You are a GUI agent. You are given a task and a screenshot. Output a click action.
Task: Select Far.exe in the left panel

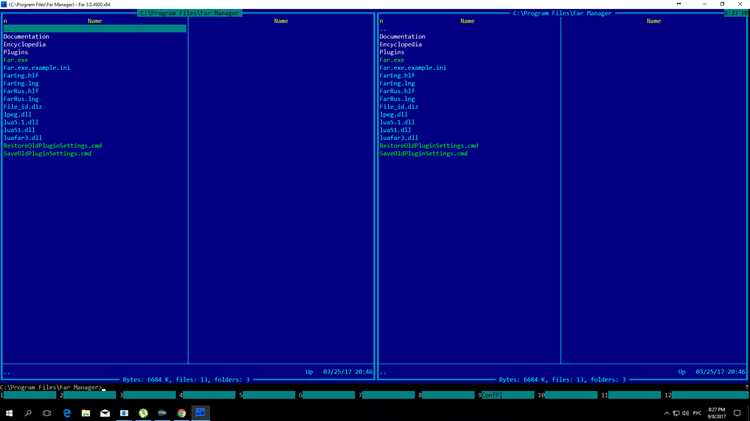click(x=16, y=60)
